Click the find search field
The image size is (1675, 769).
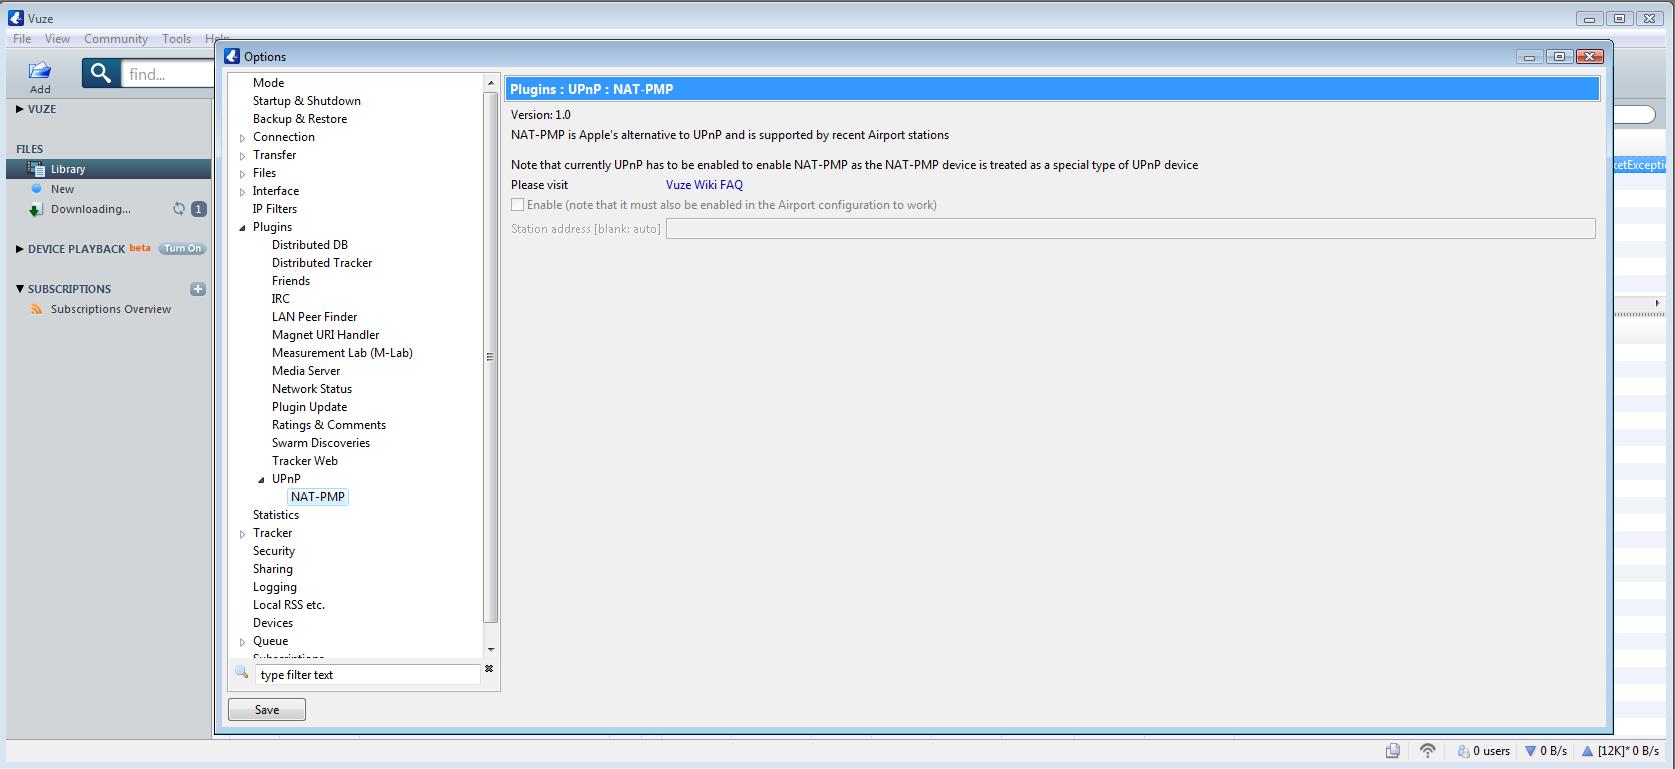168,74
